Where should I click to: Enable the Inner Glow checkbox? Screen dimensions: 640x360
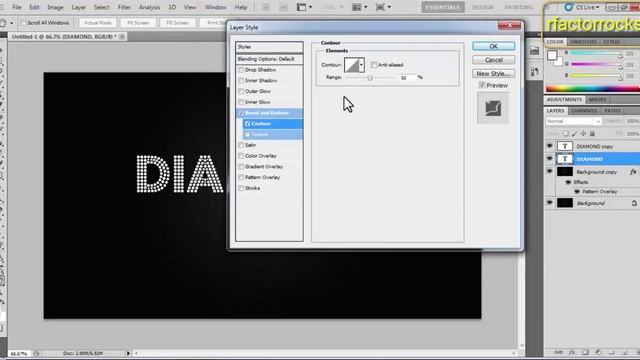click(x=241, y=102)
